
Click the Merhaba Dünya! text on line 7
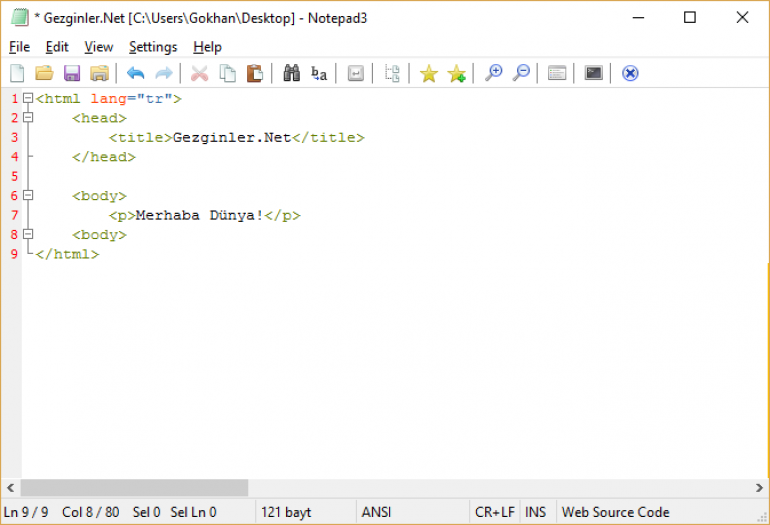(x=199, y=215)
